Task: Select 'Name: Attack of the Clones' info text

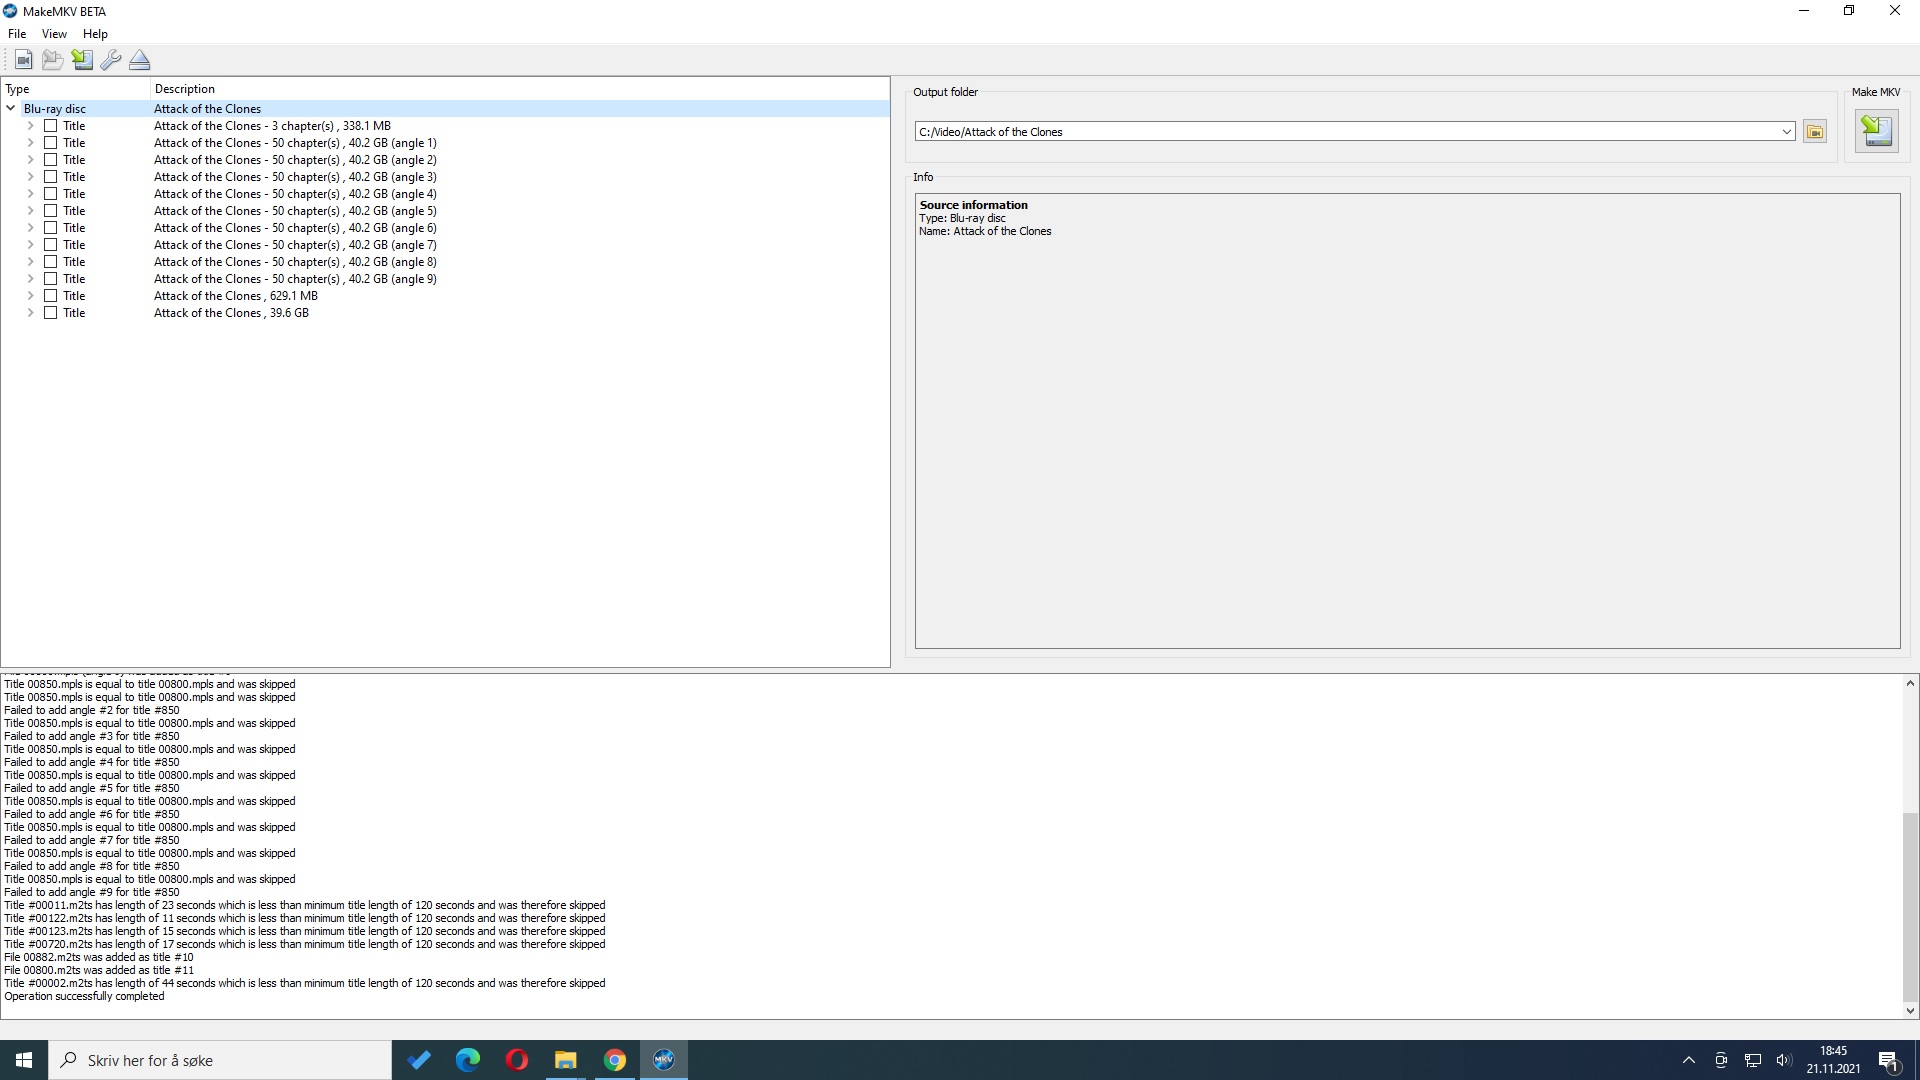Action: click(x=985, y=231)
